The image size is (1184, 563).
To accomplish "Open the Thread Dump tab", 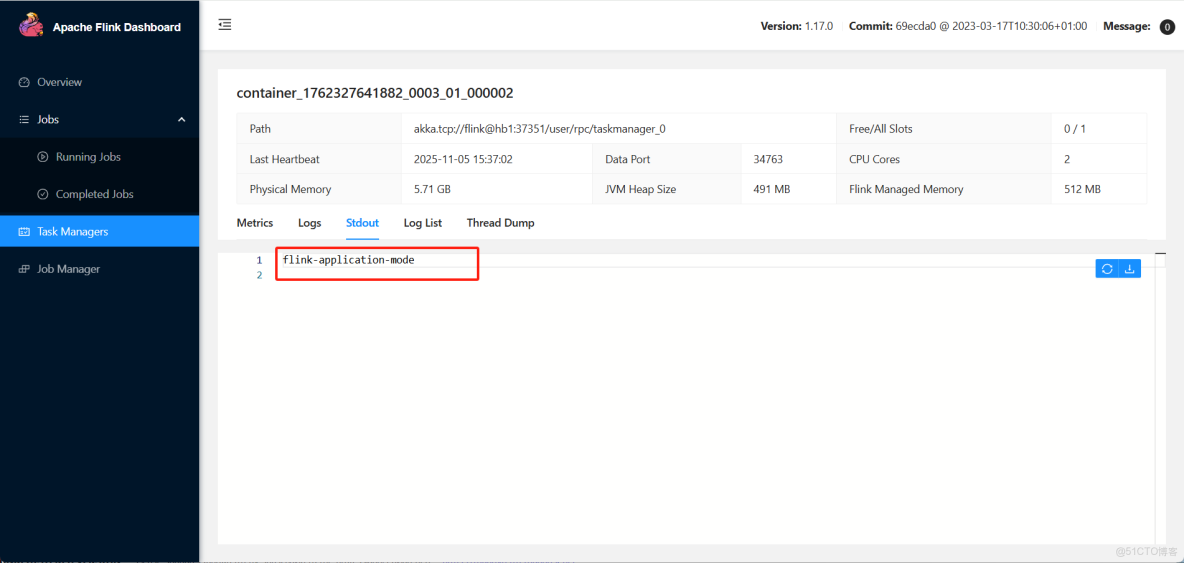I will coord(501,223).
